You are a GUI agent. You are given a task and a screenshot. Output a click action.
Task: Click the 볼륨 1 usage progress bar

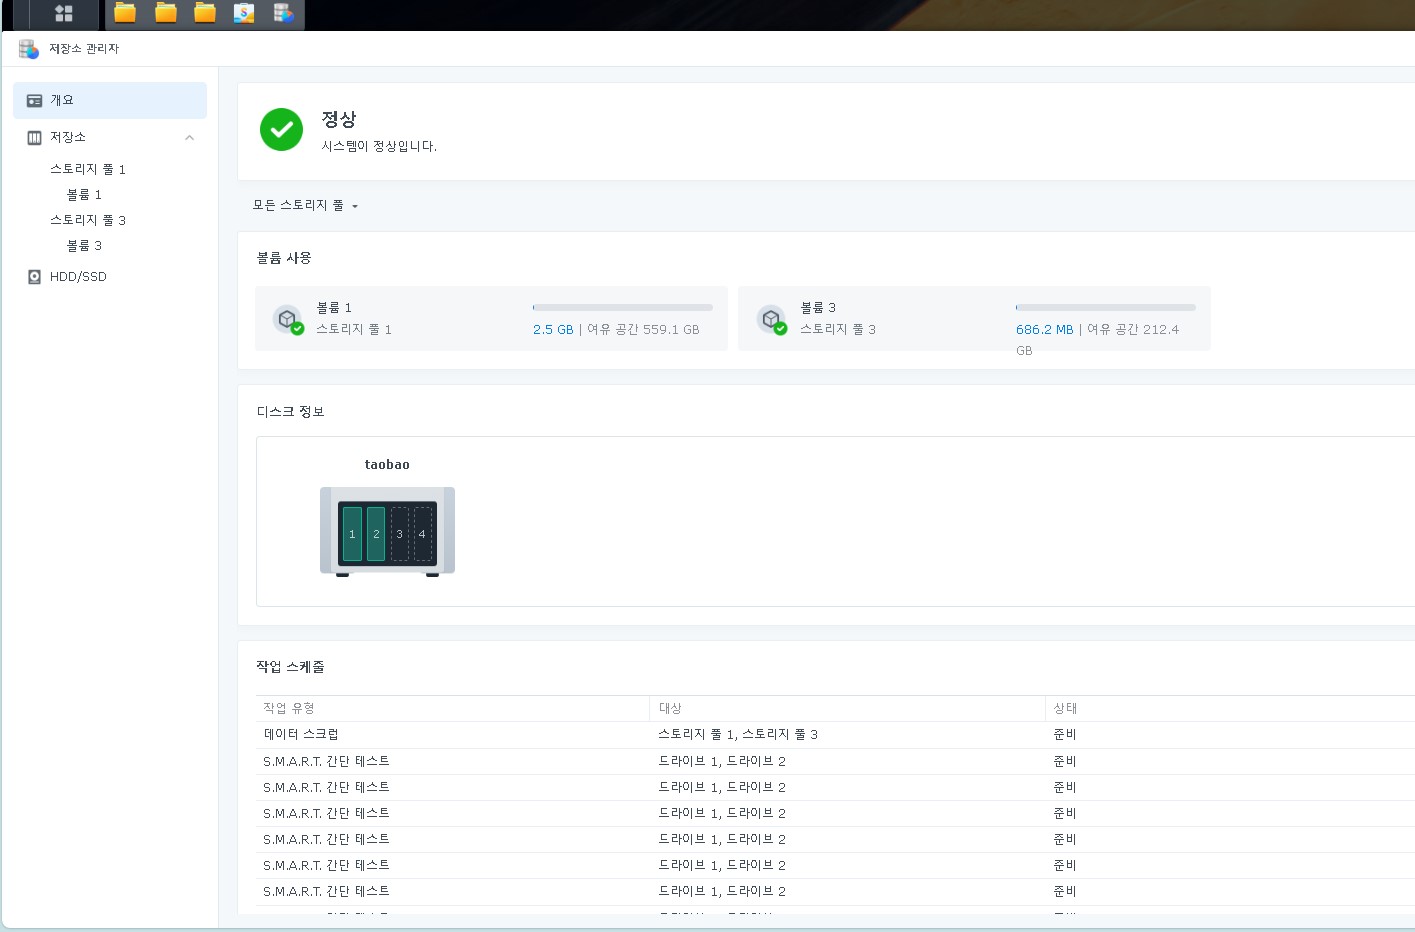[x=623, y=307]
